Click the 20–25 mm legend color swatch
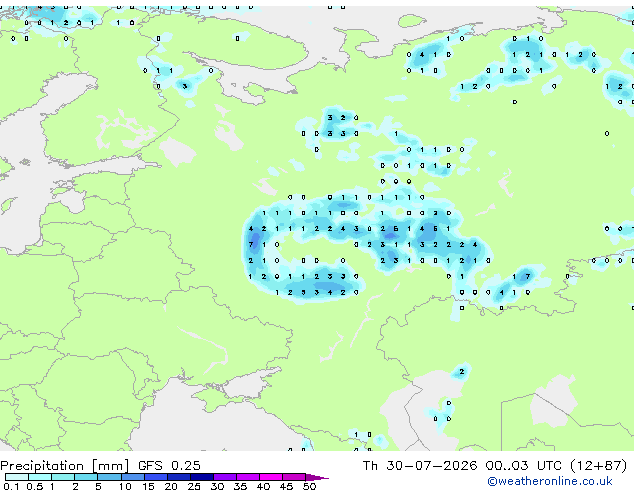The height and width of the screenshot is (490, 634). click(x=179, y=477)
